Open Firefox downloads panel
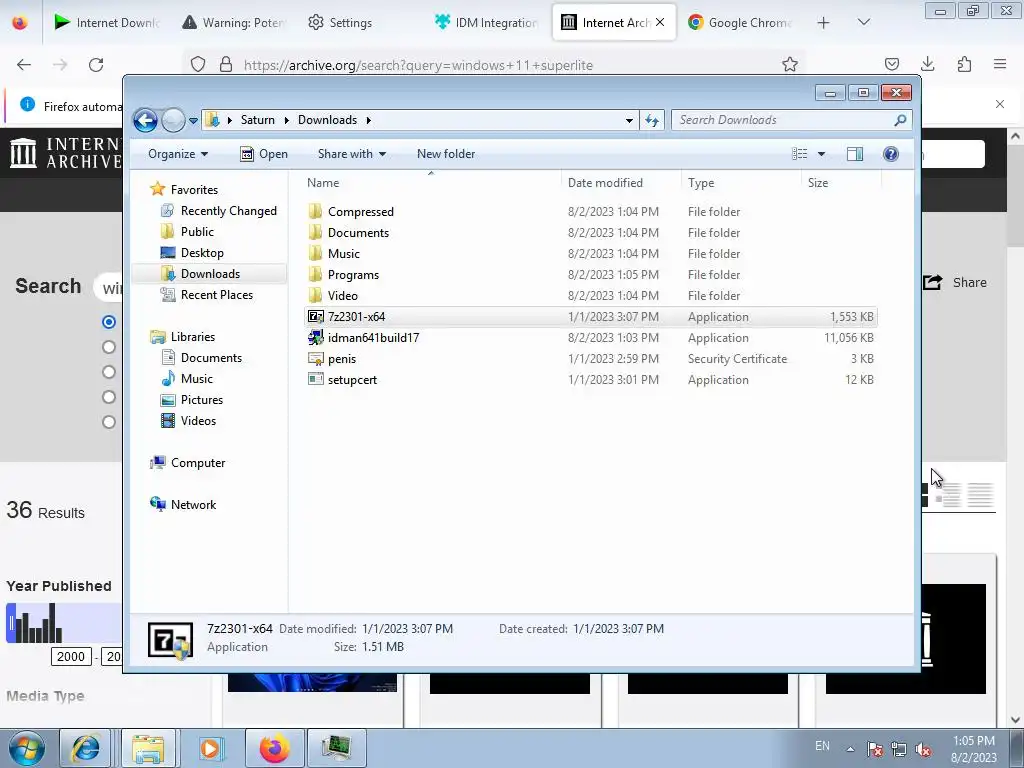 point(927,64)
